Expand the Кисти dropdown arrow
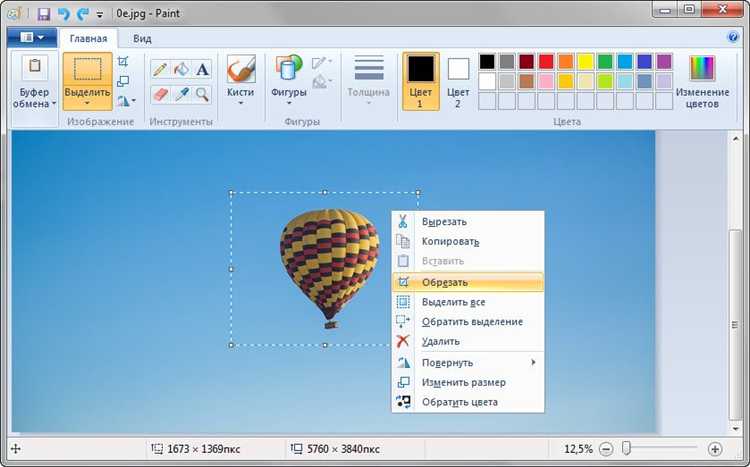This screenshot has width=750, height=467. 241,103
